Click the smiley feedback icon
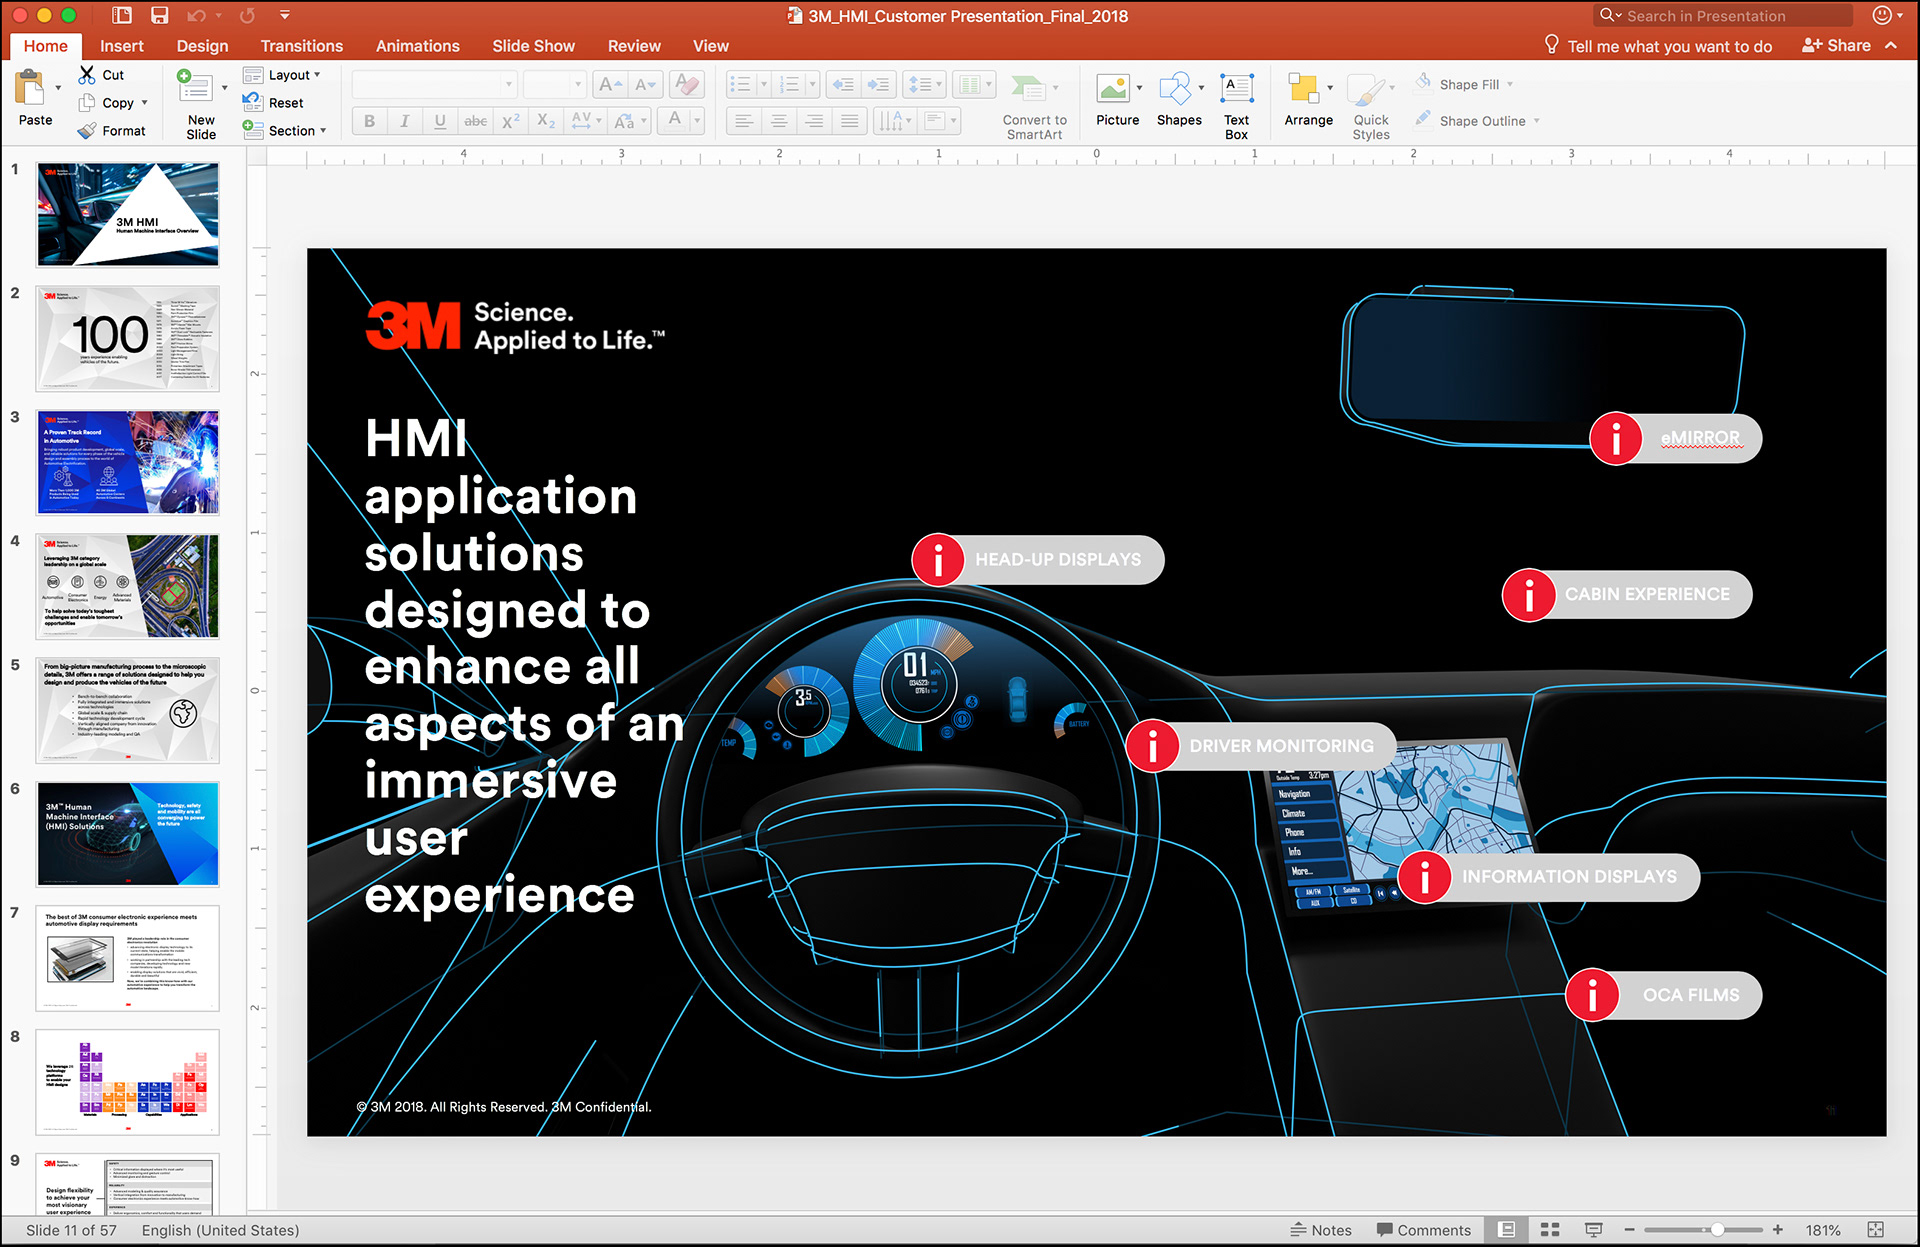1920x1247 pixels. [x=1882, y=15]
